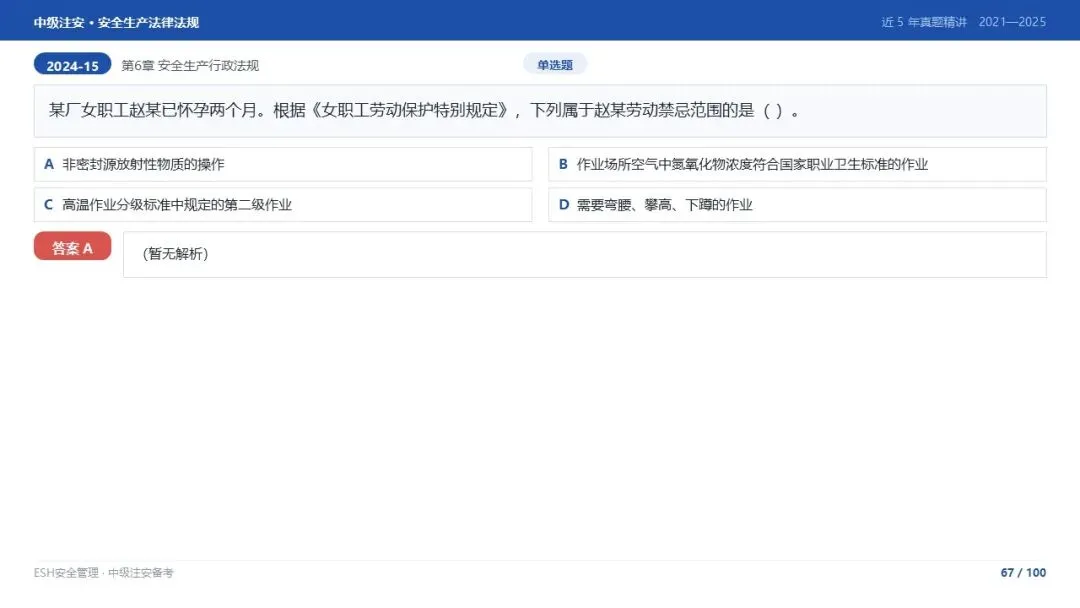This screenshot has width=1080, height=608.
Task: Click the footer text ESH安全管理·中级注安备考
Action: pos(104,573)
